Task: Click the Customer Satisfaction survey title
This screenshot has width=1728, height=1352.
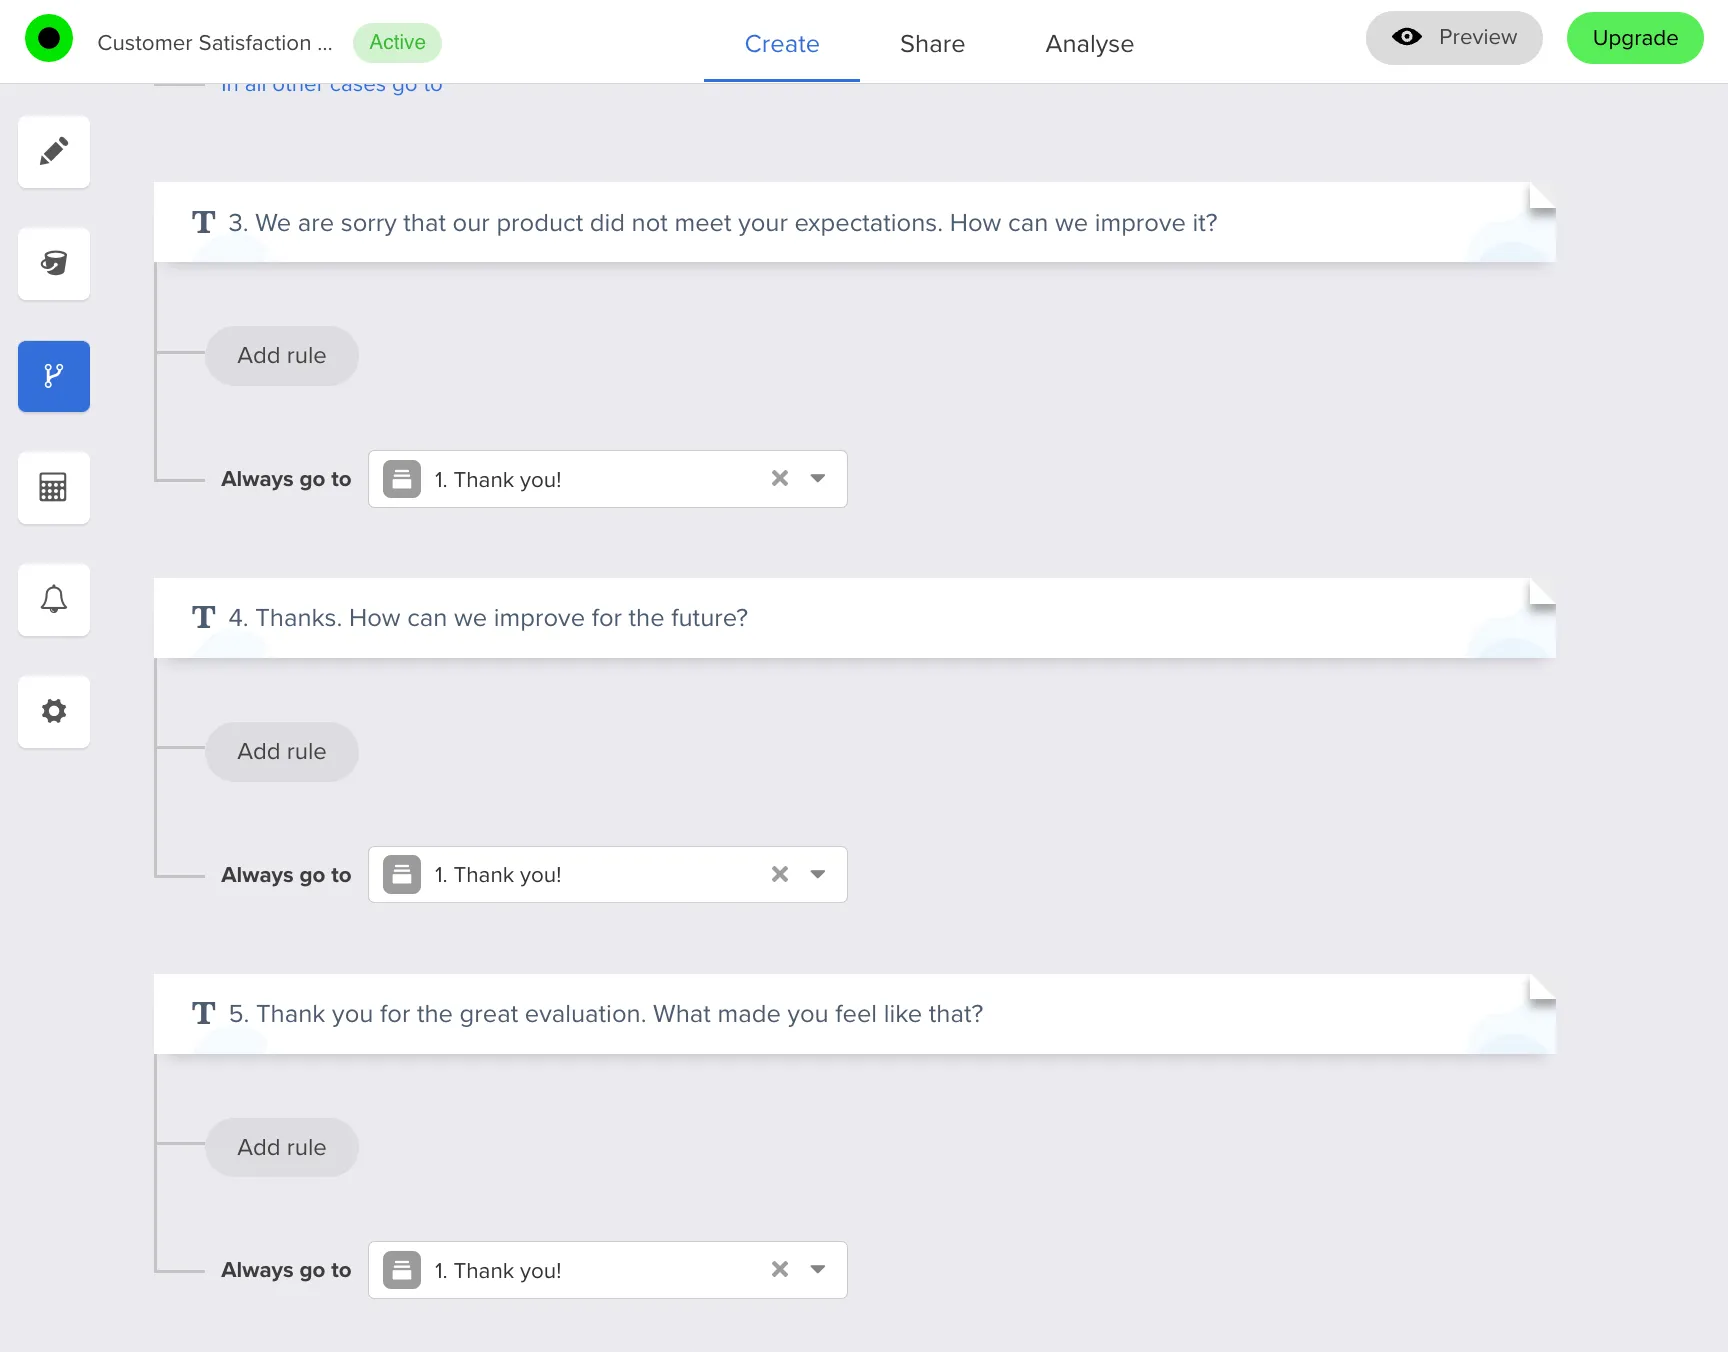Action: pos(215,43)
